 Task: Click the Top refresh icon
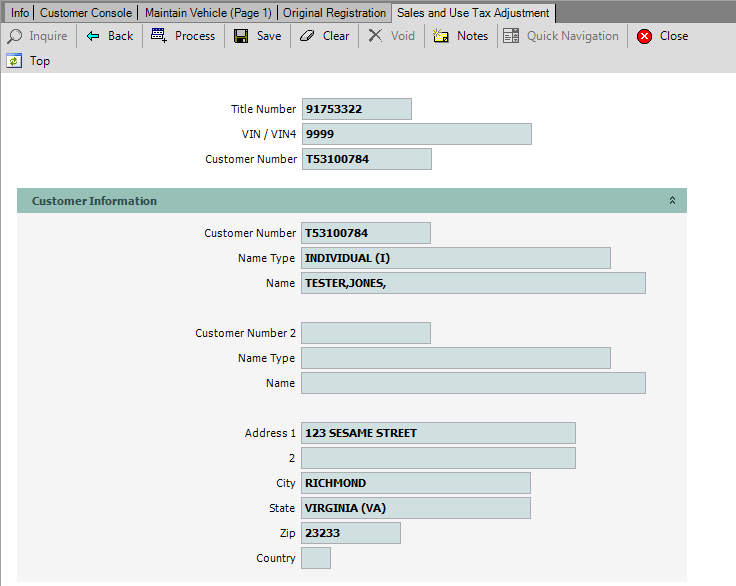tap(14, 61)
